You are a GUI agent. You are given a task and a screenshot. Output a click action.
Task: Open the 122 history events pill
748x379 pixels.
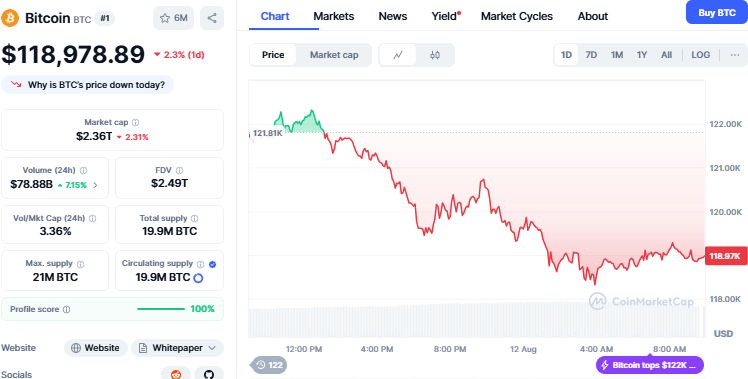click(269, 366)
